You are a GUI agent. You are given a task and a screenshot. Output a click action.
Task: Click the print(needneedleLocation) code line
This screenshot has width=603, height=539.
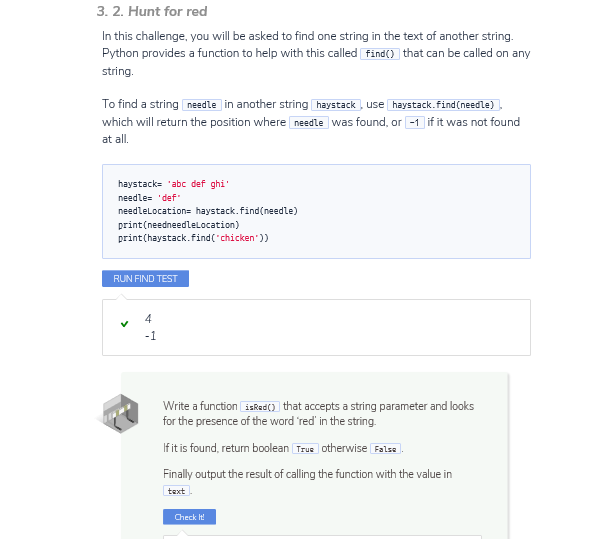[x=178, y=225]
